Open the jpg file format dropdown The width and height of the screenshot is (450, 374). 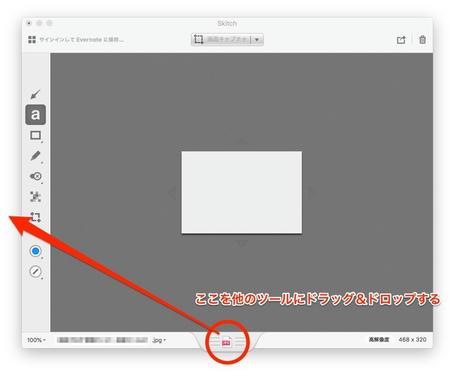159,340
